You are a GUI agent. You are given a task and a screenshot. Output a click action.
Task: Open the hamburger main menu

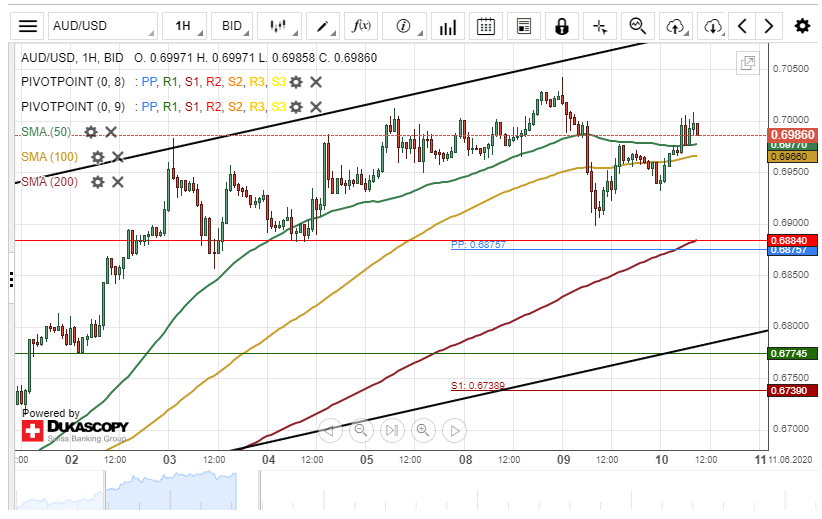[28, 26]
